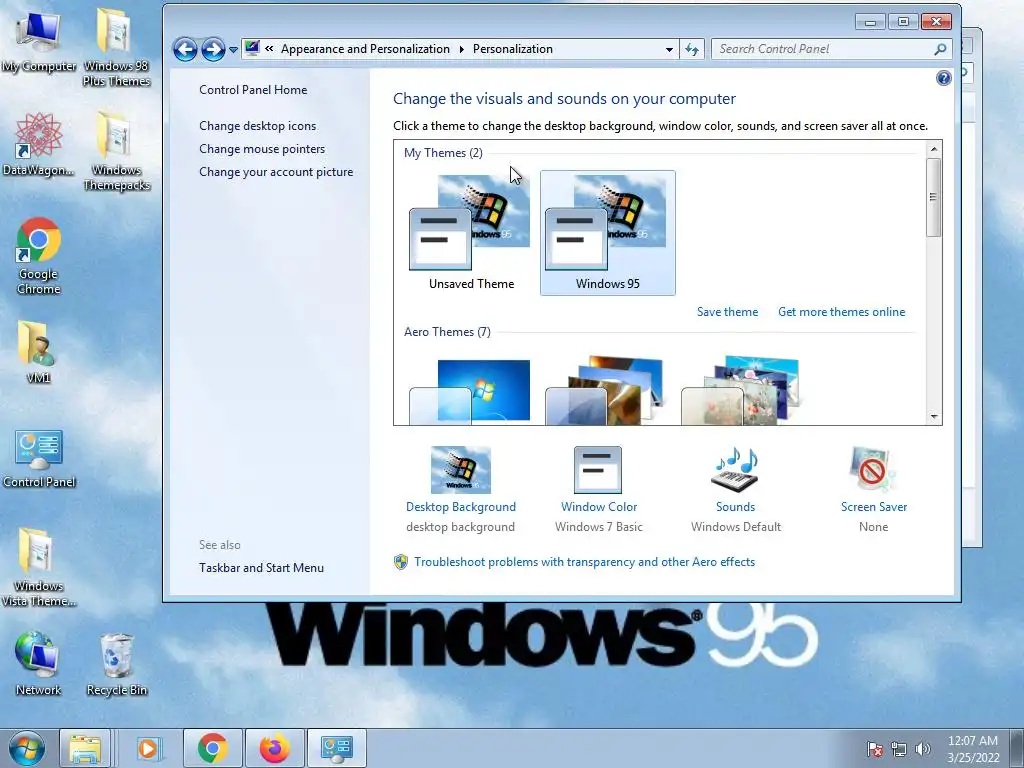The width and height of the screenshot is (1024, 768).
Task: Open the Screen Saver icon
Action: (873, 470)
